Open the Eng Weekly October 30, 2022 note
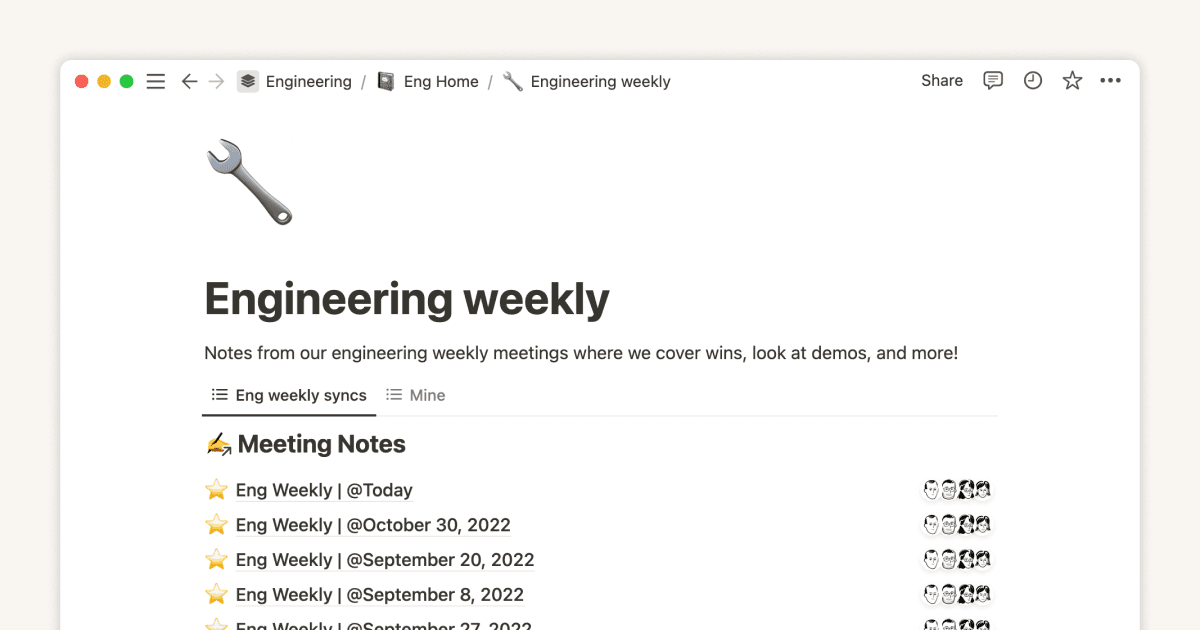1200x630 pixels. pyautogui.click(x=372, y=524)
